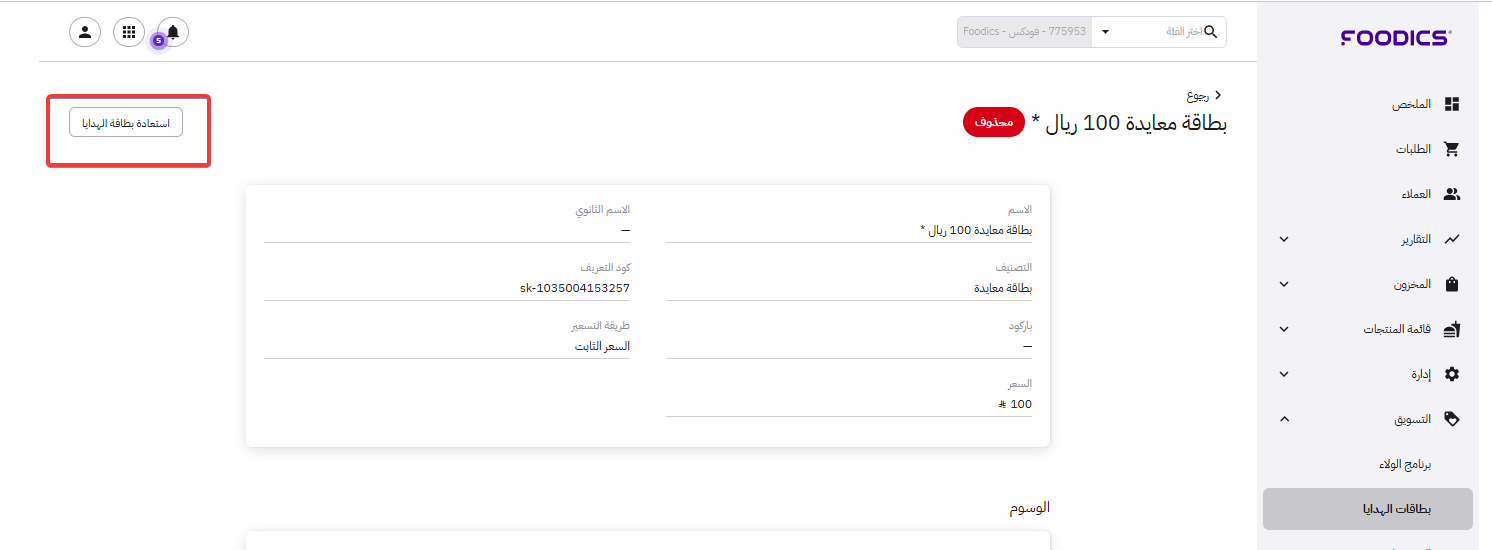The image size is (1492, 550).
Task: Click the dashboard summary icon (الملخص)
Action: click(1452, 104)
